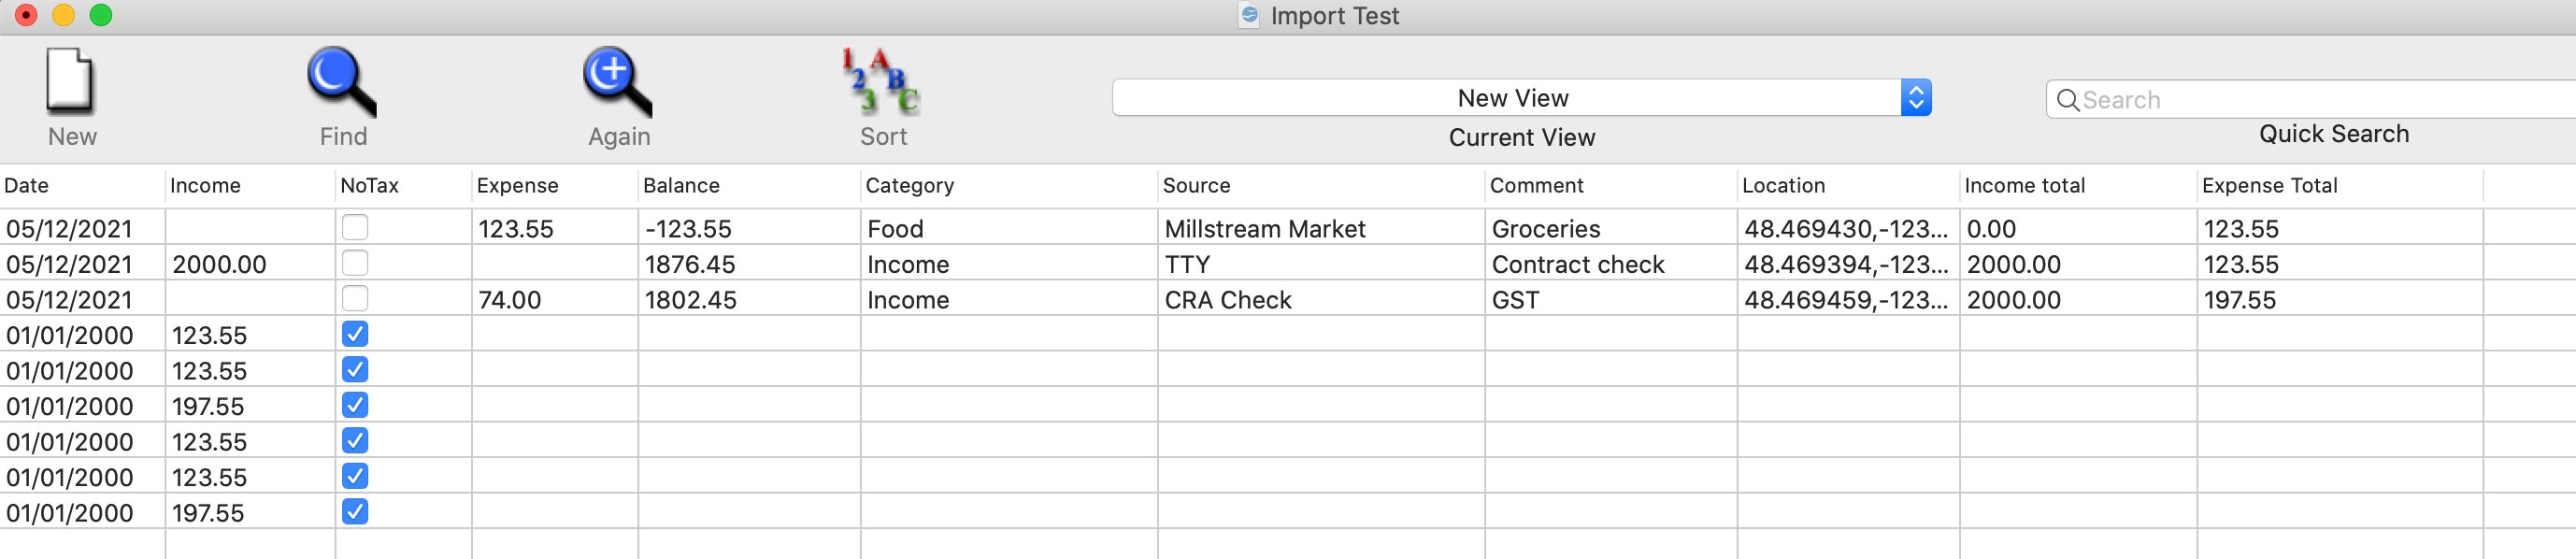Click the document icon beside Import Test title

(1249, 15)
